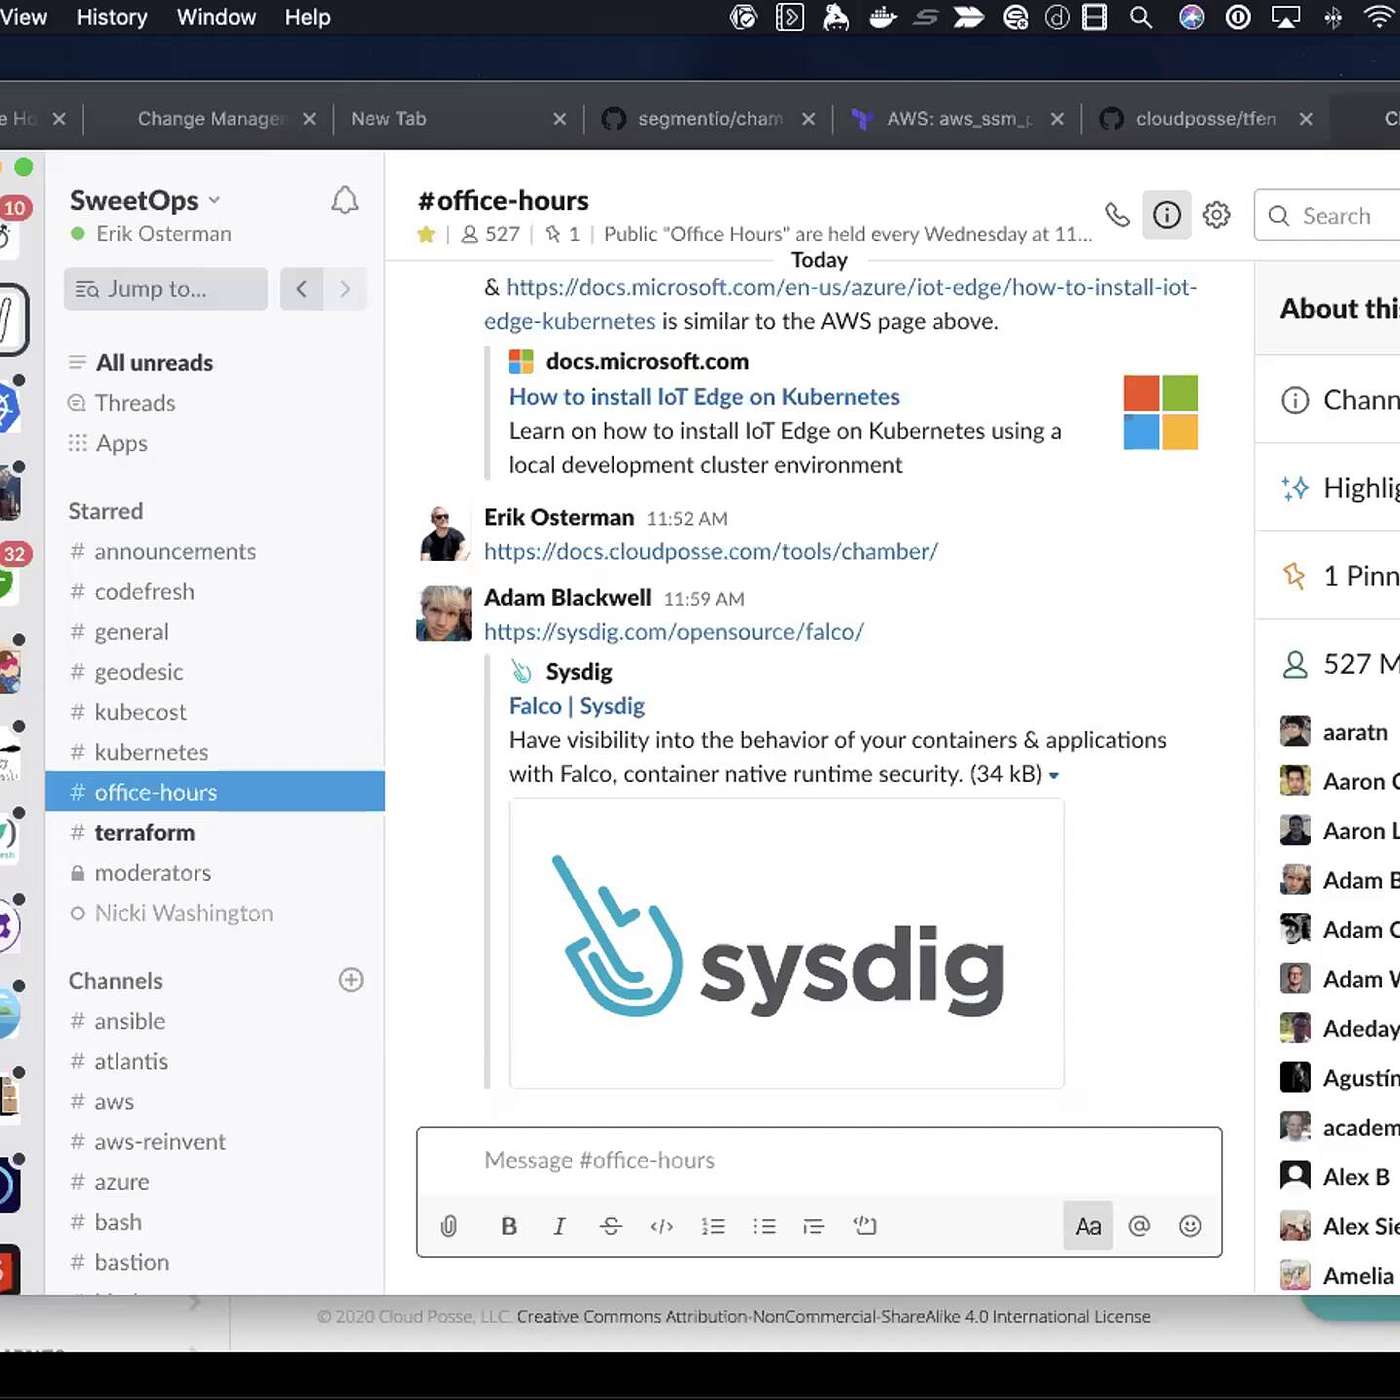
Task: Switch to the cloudposse/tfenv tab
Action: pos(1205,119)
